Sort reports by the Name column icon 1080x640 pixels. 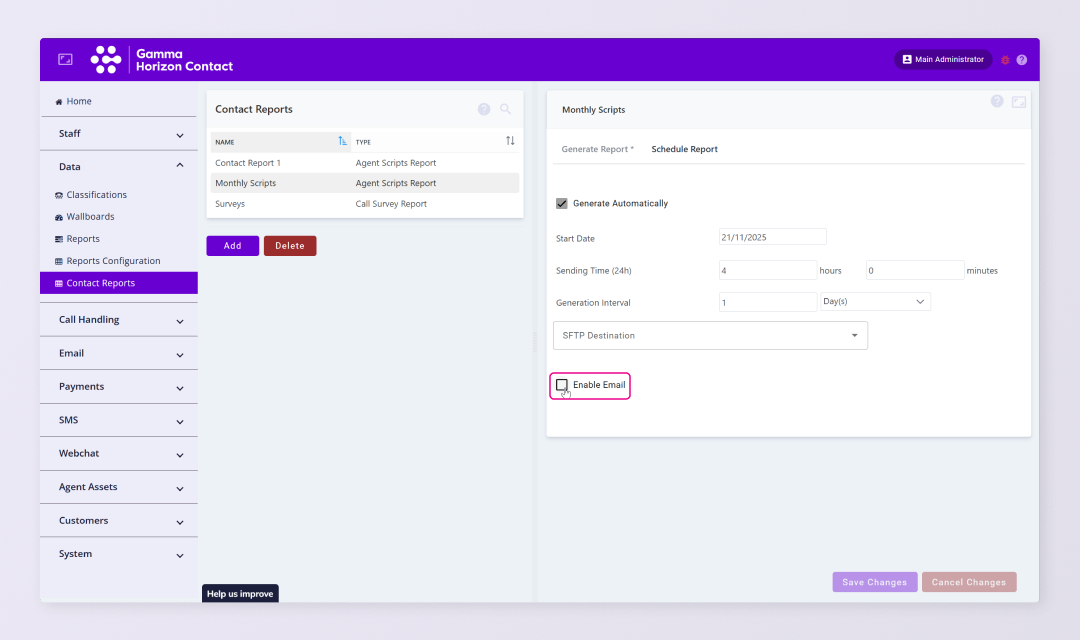coord(343,141)
